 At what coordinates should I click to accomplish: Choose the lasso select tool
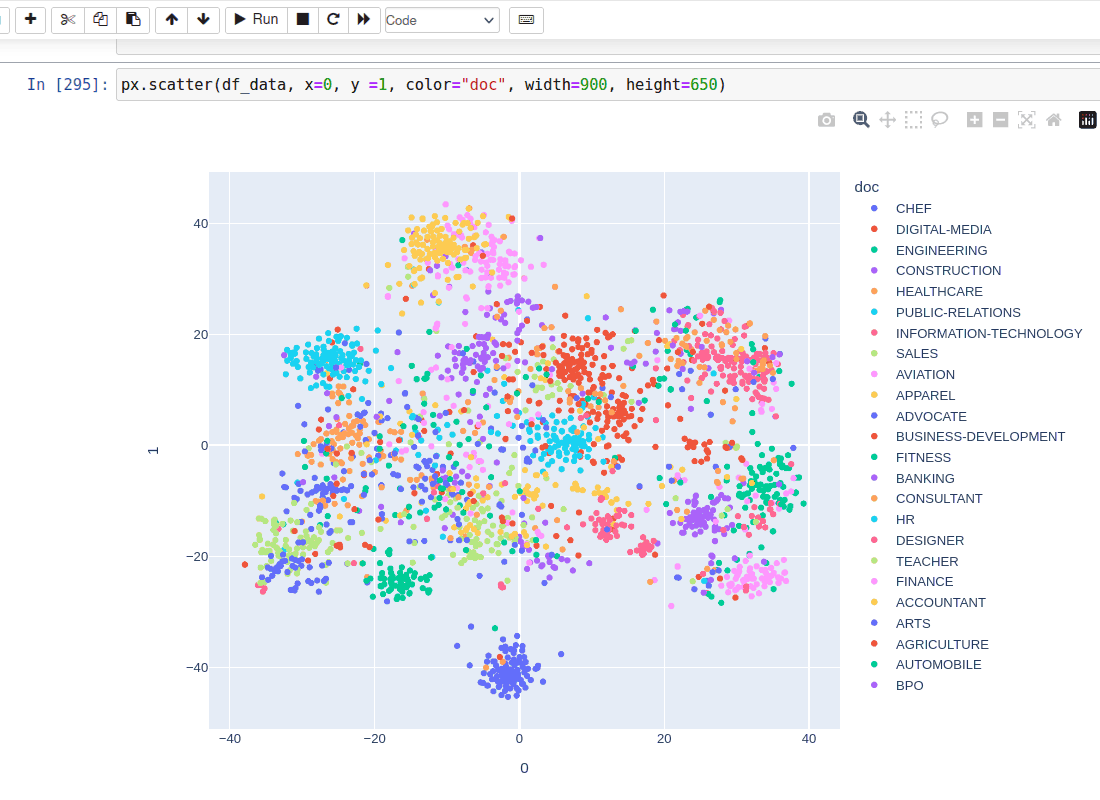[939, 118]
